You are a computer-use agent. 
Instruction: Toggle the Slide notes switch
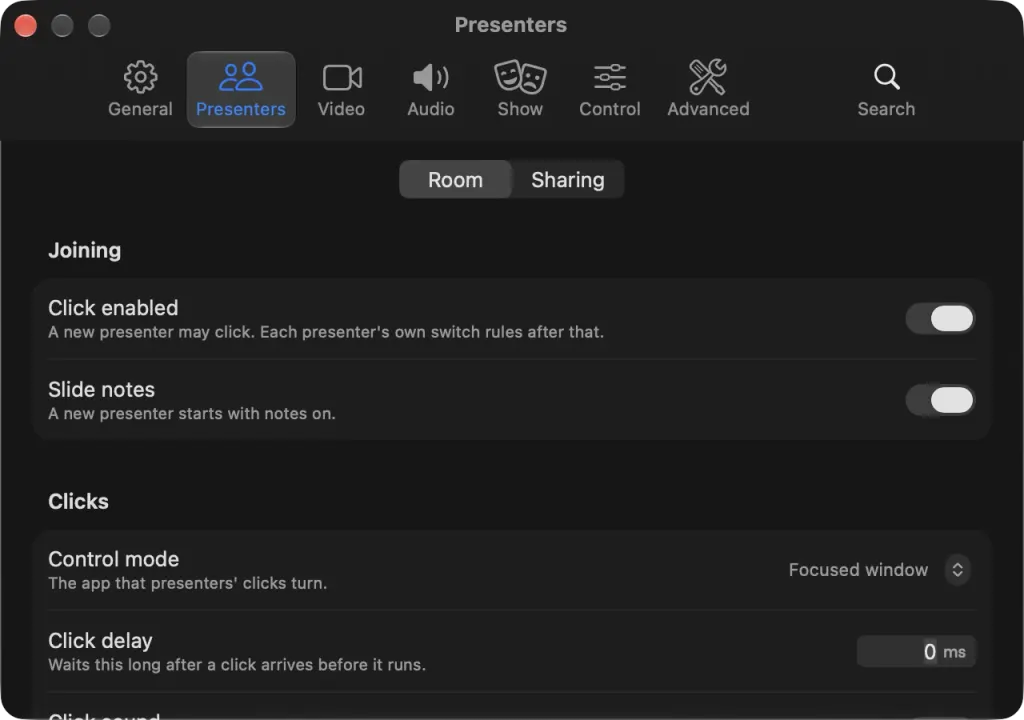point(940,400)
